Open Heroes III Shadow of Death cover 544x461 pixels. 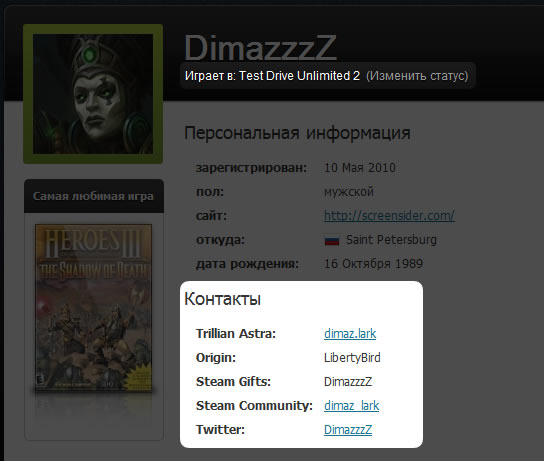[93, 308]
